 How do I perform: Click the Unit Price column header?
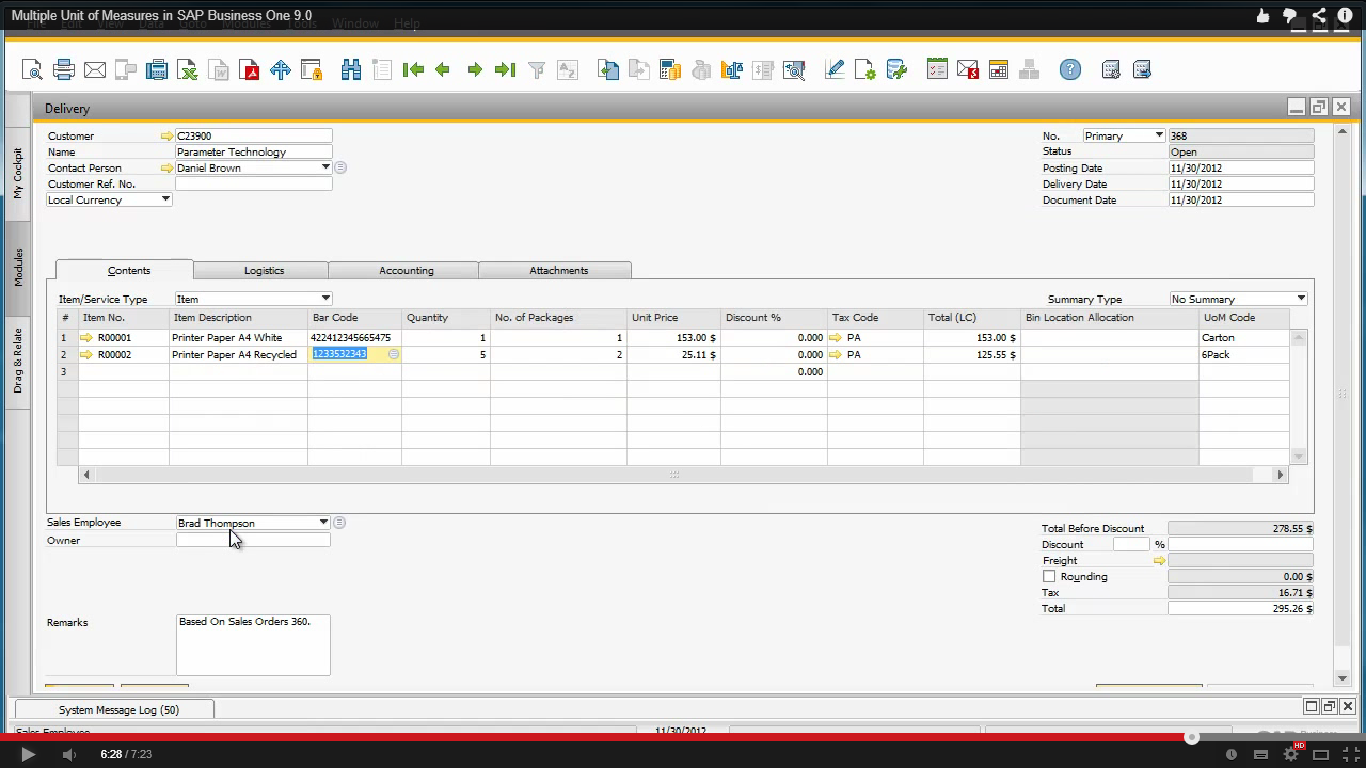pyautogui.click(x=674, y=318)
